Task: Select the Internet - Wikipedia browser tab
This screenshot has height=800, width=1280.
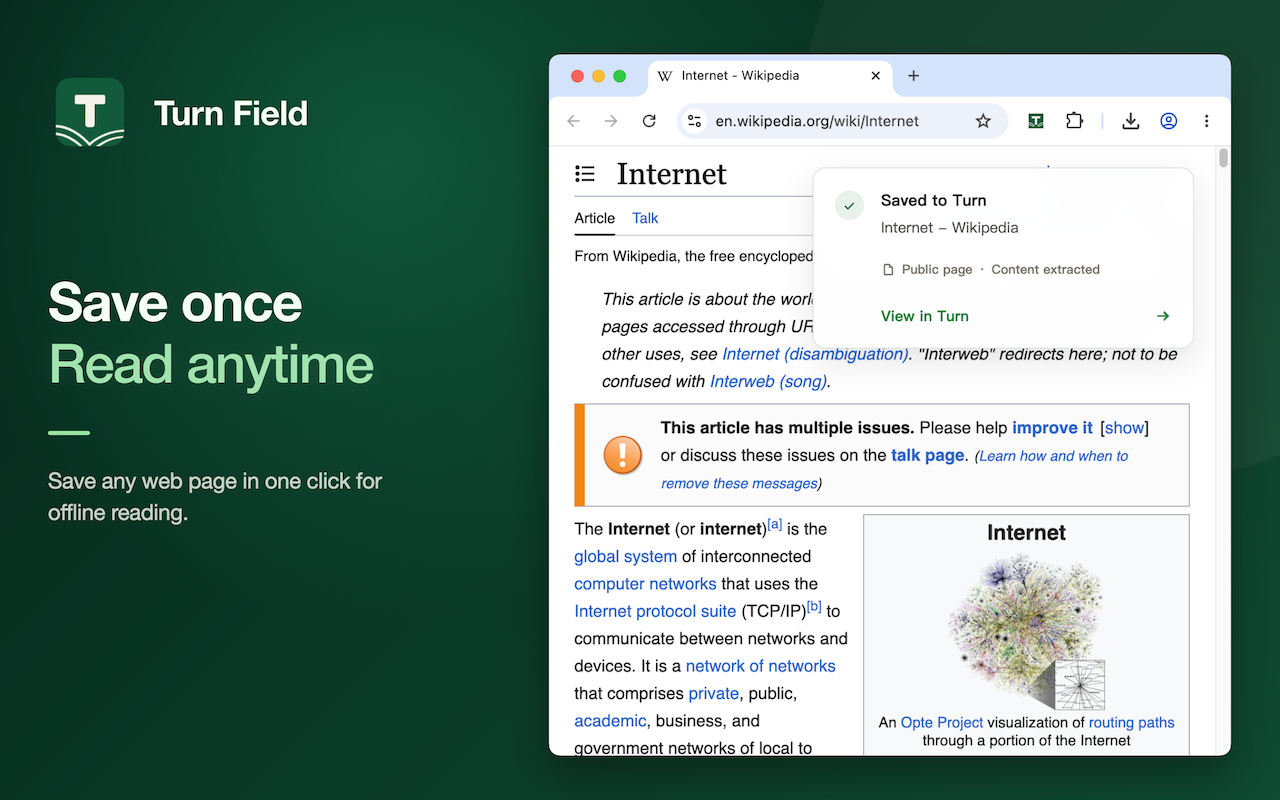Action: [770, 76]
